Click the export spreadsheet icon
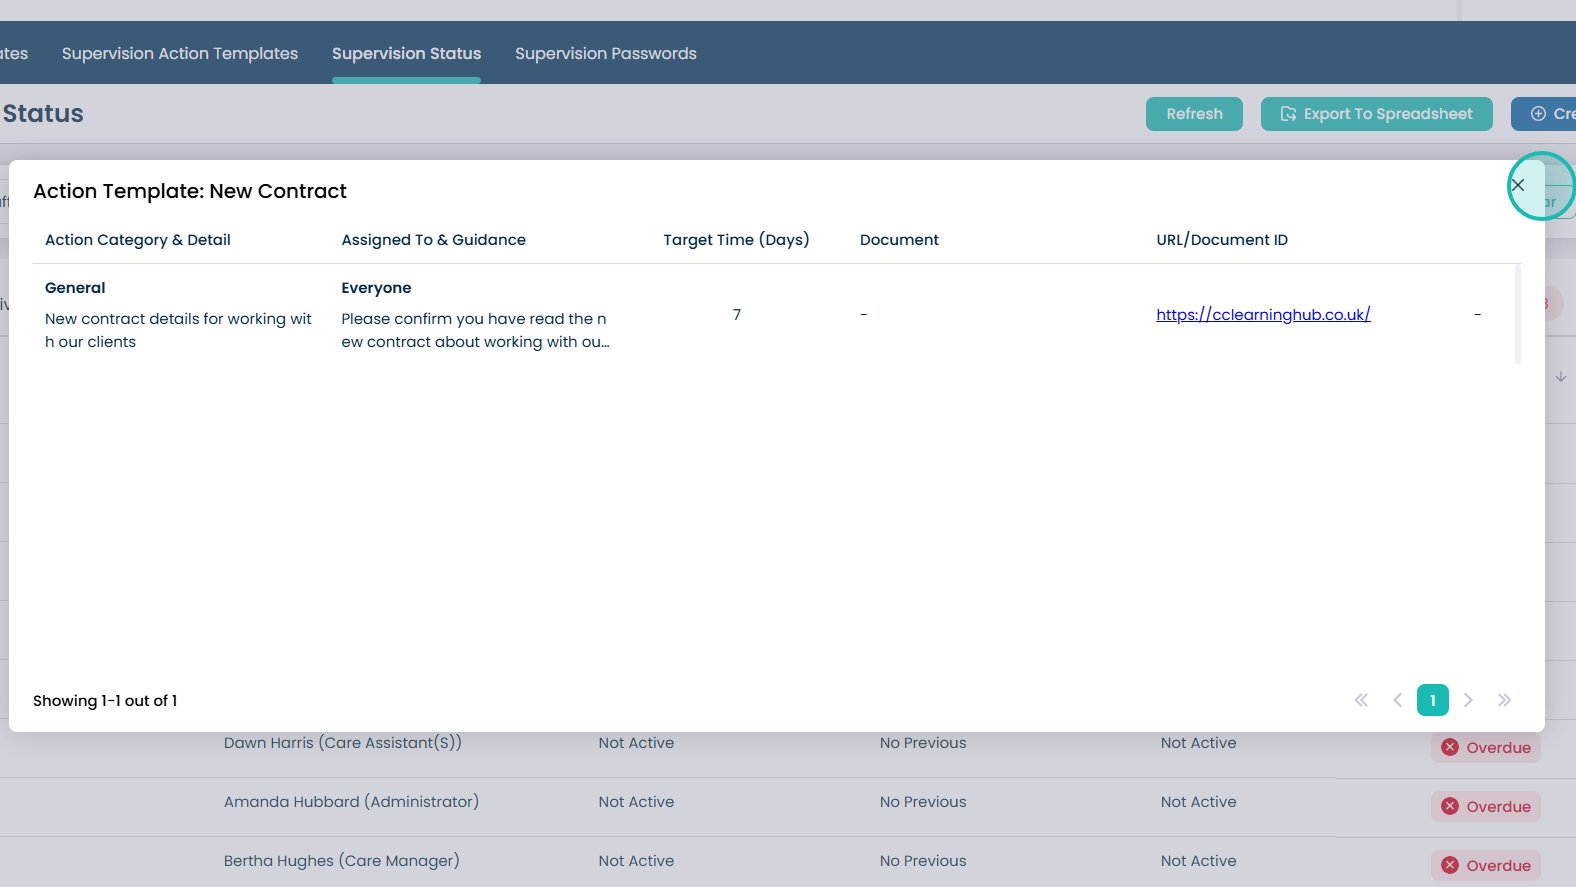 [1288, 114]
